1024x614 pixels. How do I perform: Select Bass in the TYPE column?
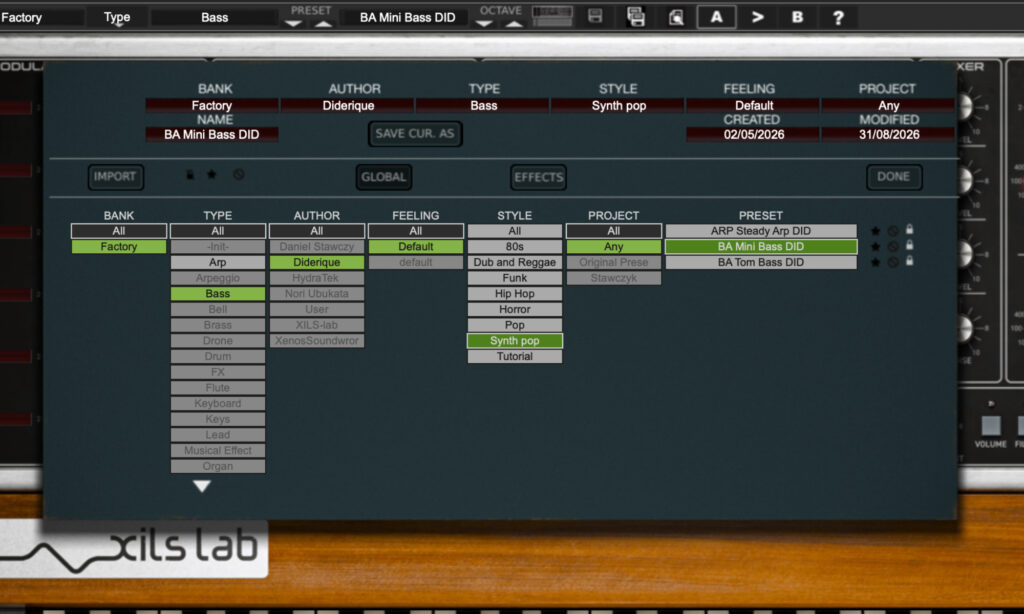(x=217, y=293)
